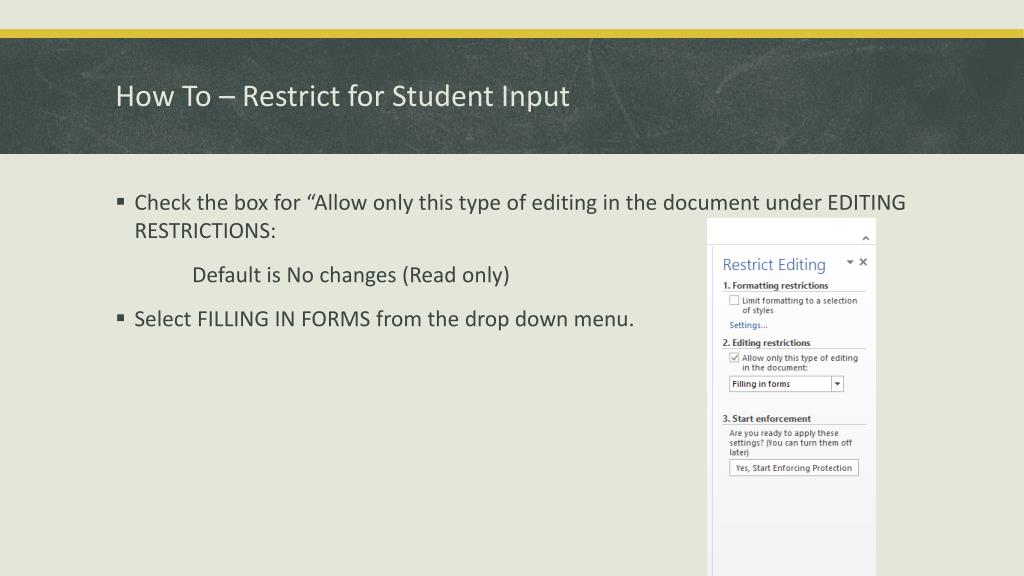Viewport: 1024px width, 576px height.
Task: Click the Default is No changes (Read only) line
Action: [x=351, y=275]
